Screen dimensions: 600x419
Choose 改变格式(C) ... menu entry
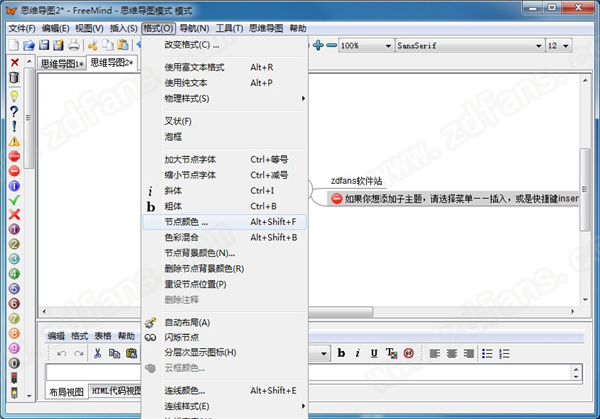tap(225, 45)
